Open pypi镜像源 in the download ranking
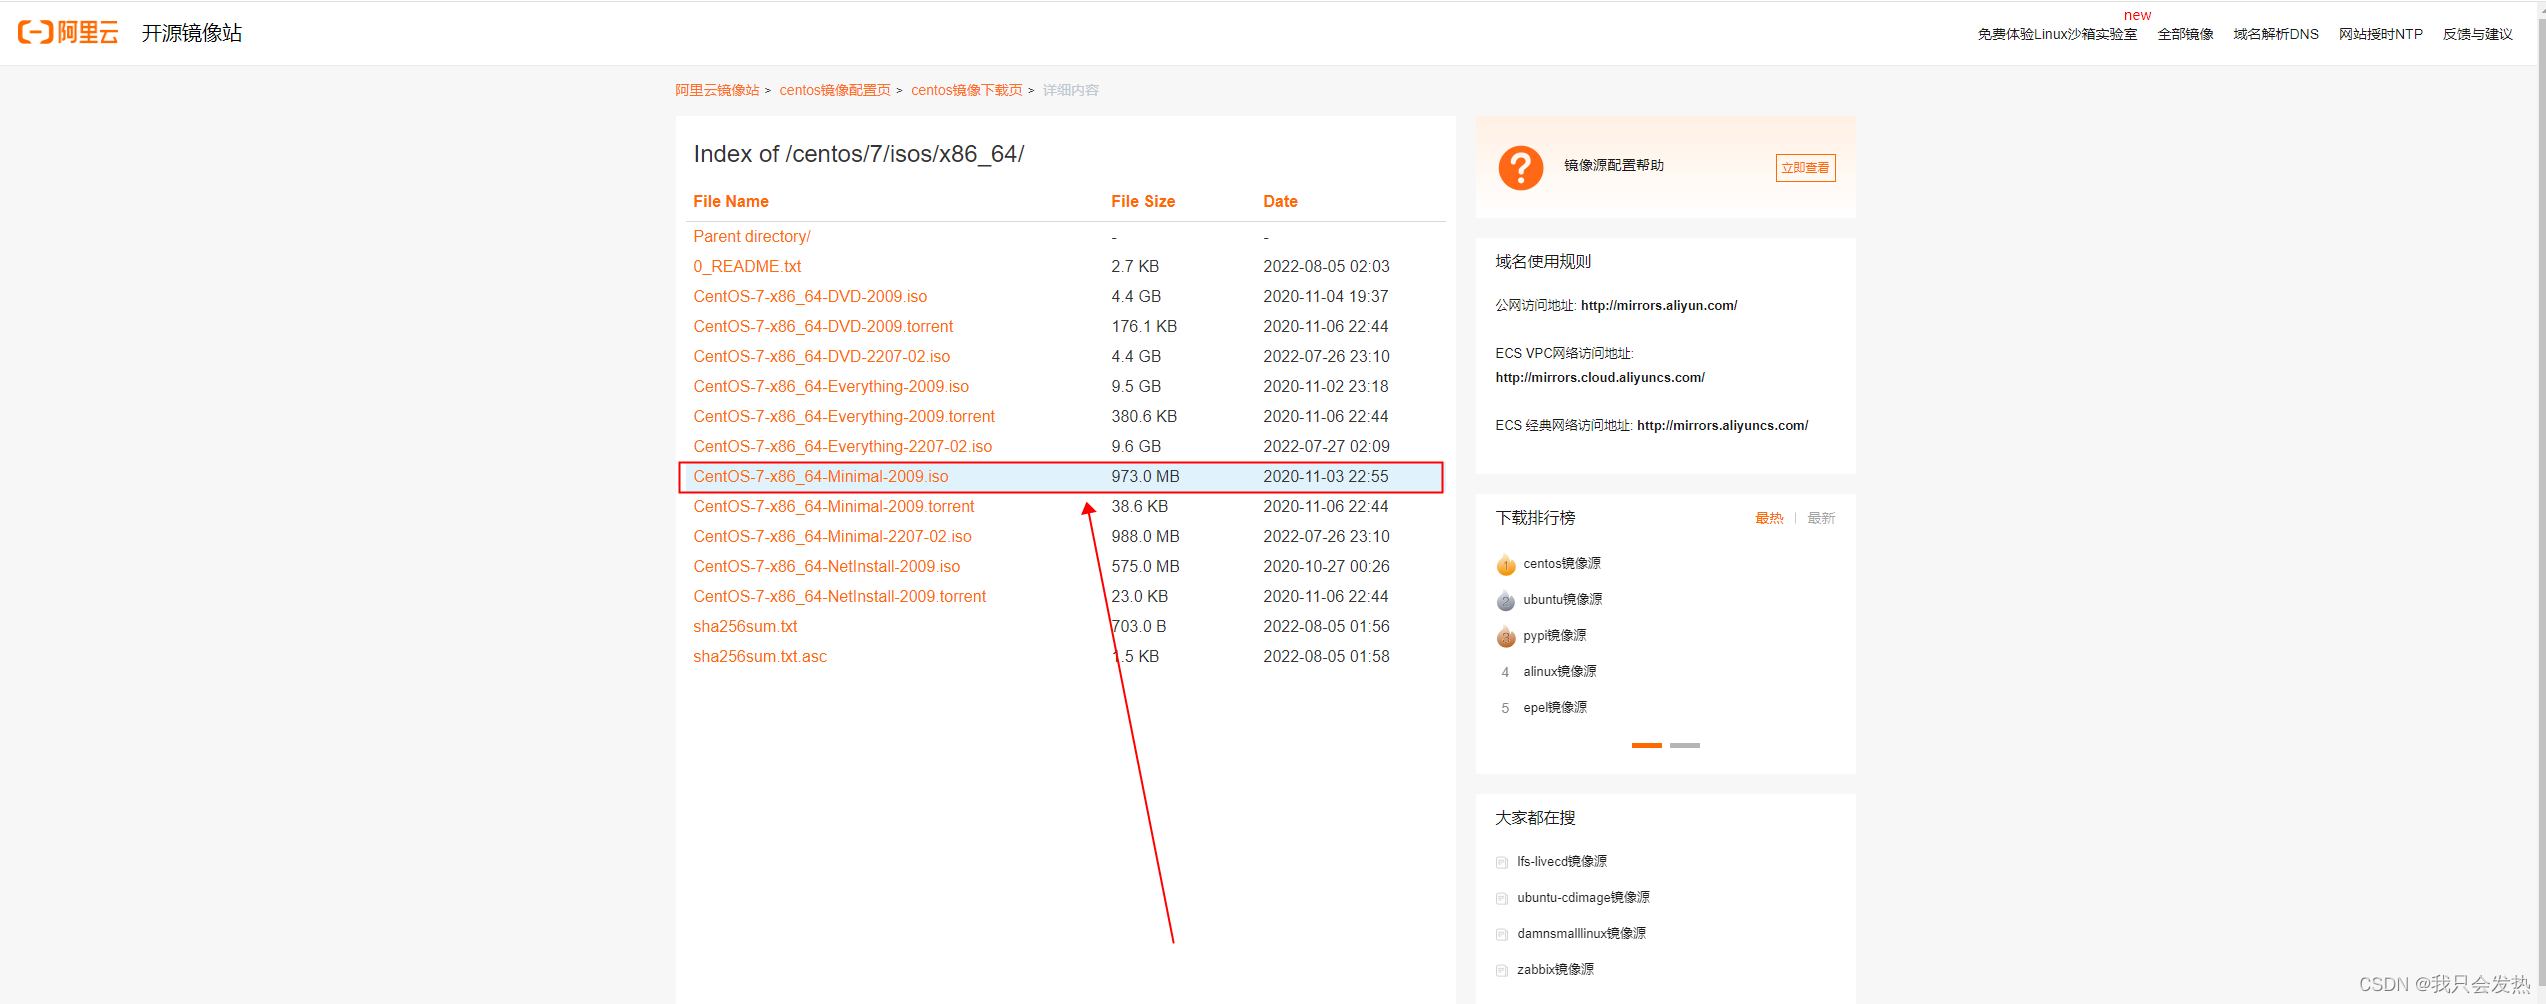This screenshot has height=1004, width=2546. coord(1555,636)
